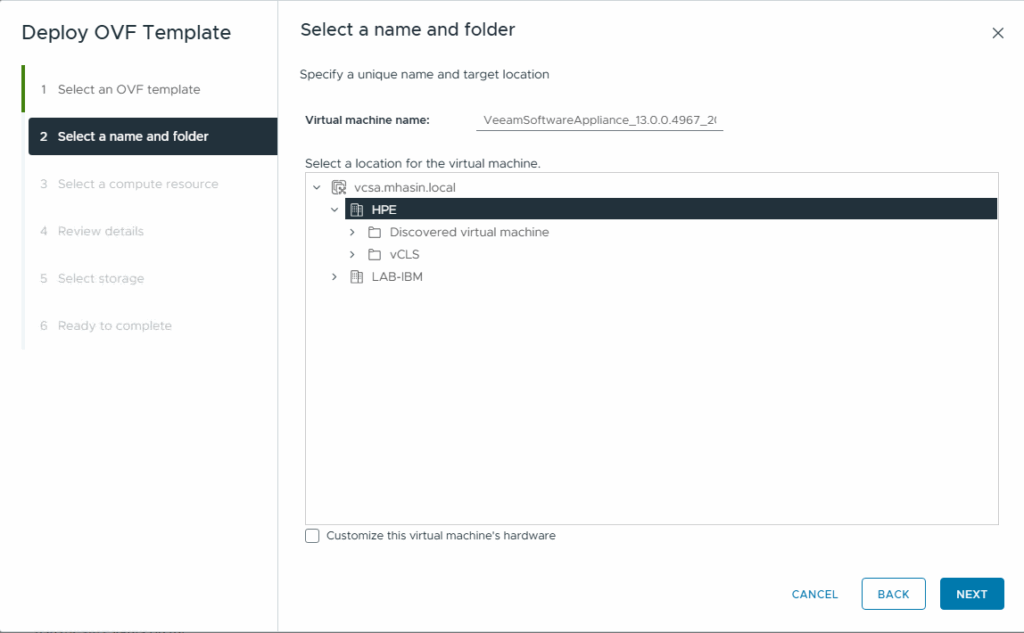The image size is (1024, 633).
Task: Click the Virtual machine name text field
Action: click(600, 121)
